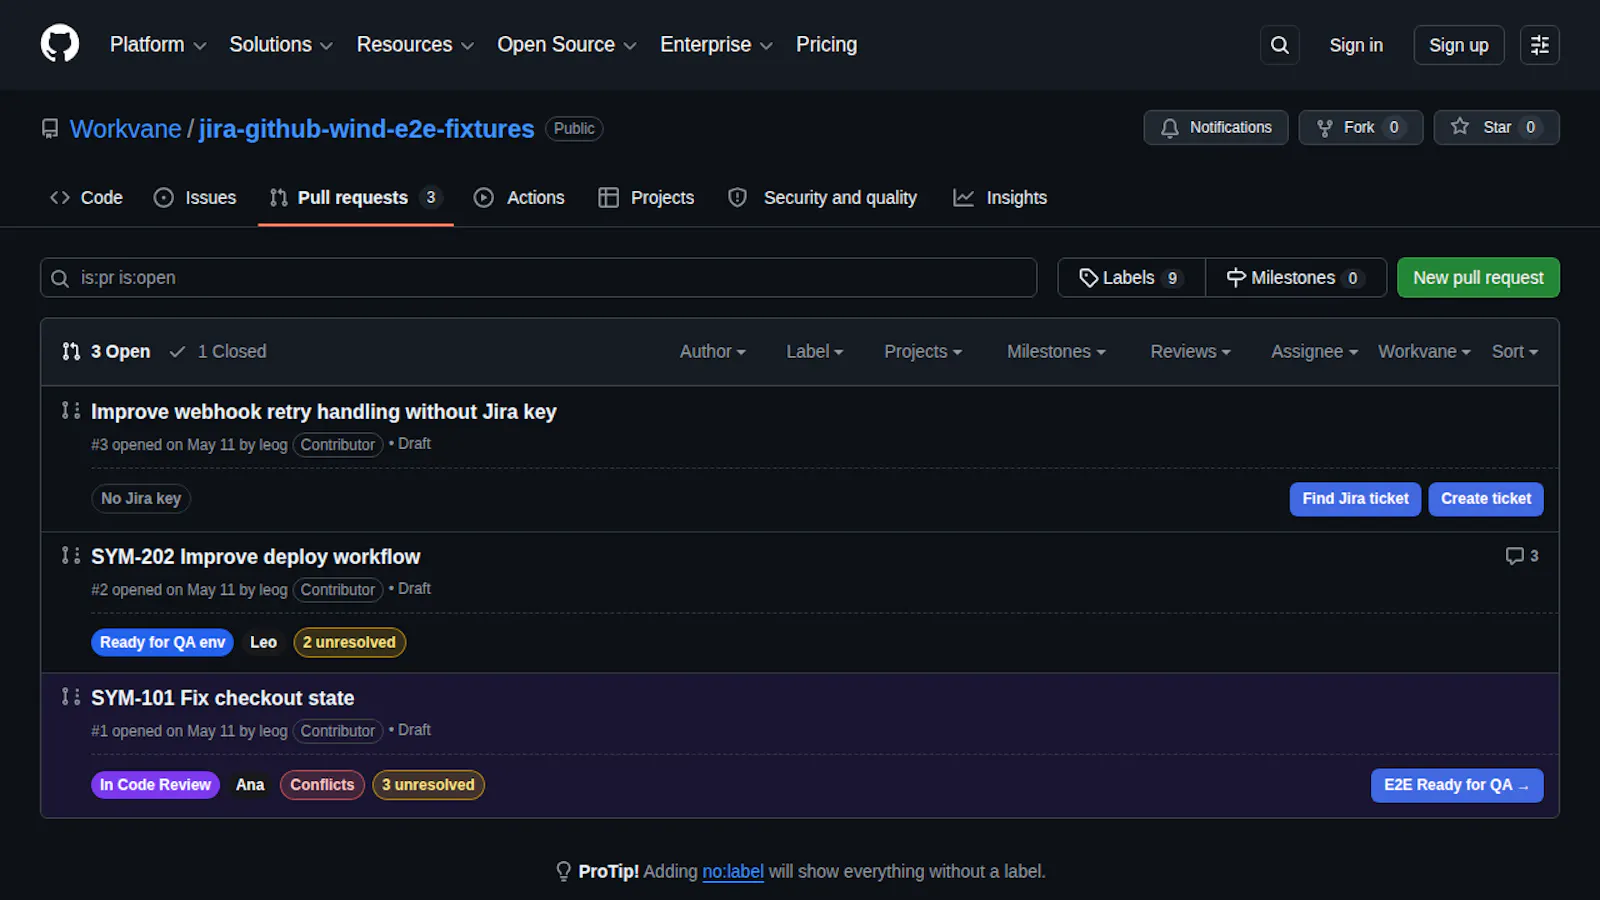This screenshot has height=900, width=1600.
Task: Click Sign in
Action: (x=1356, y=45)
